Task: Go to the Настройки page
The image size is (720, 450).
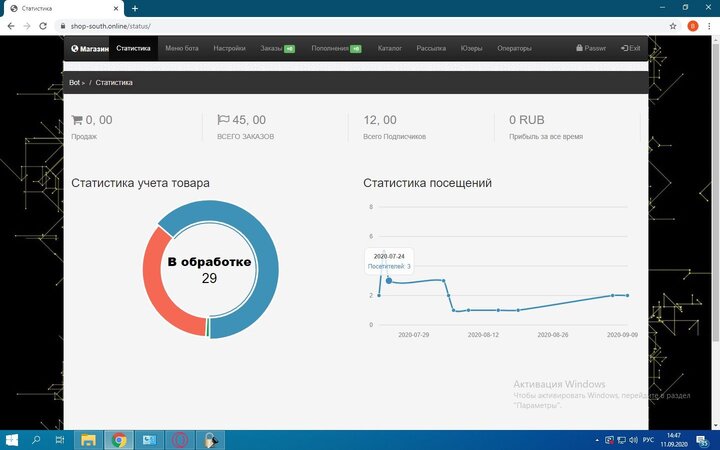Action: pyautogui.click(x=229, y=48)
